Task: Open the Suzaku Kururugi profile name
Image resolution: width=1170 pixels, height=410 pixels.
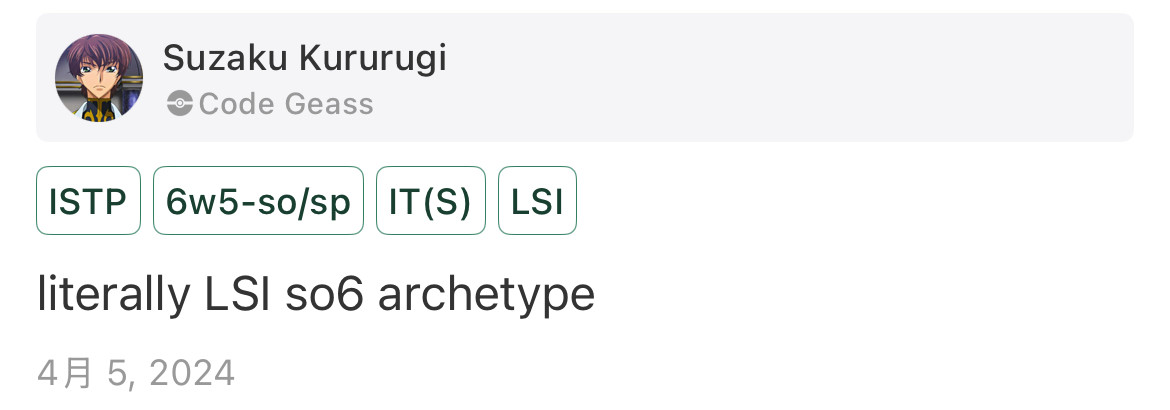Action: (x=304, y=59)
